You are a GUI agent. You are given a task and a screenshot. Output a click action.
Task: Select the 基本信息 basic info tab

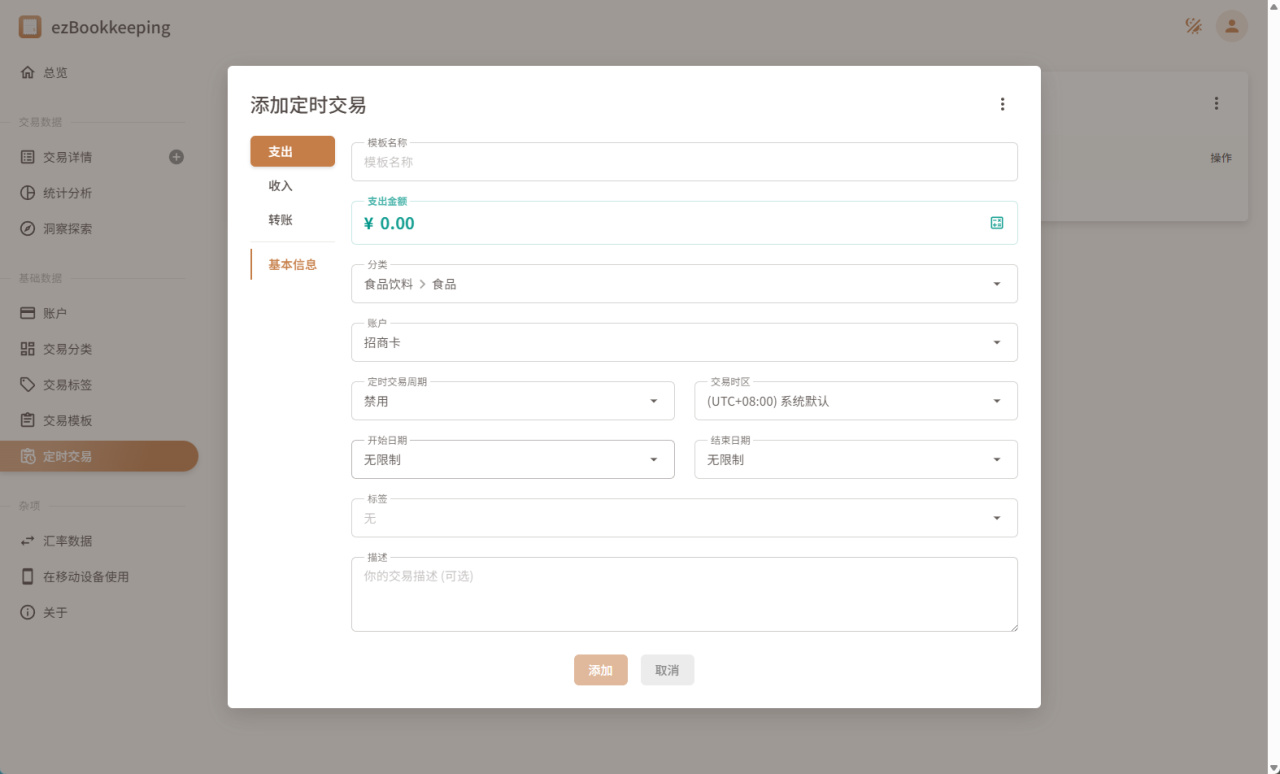pos(292,265)
